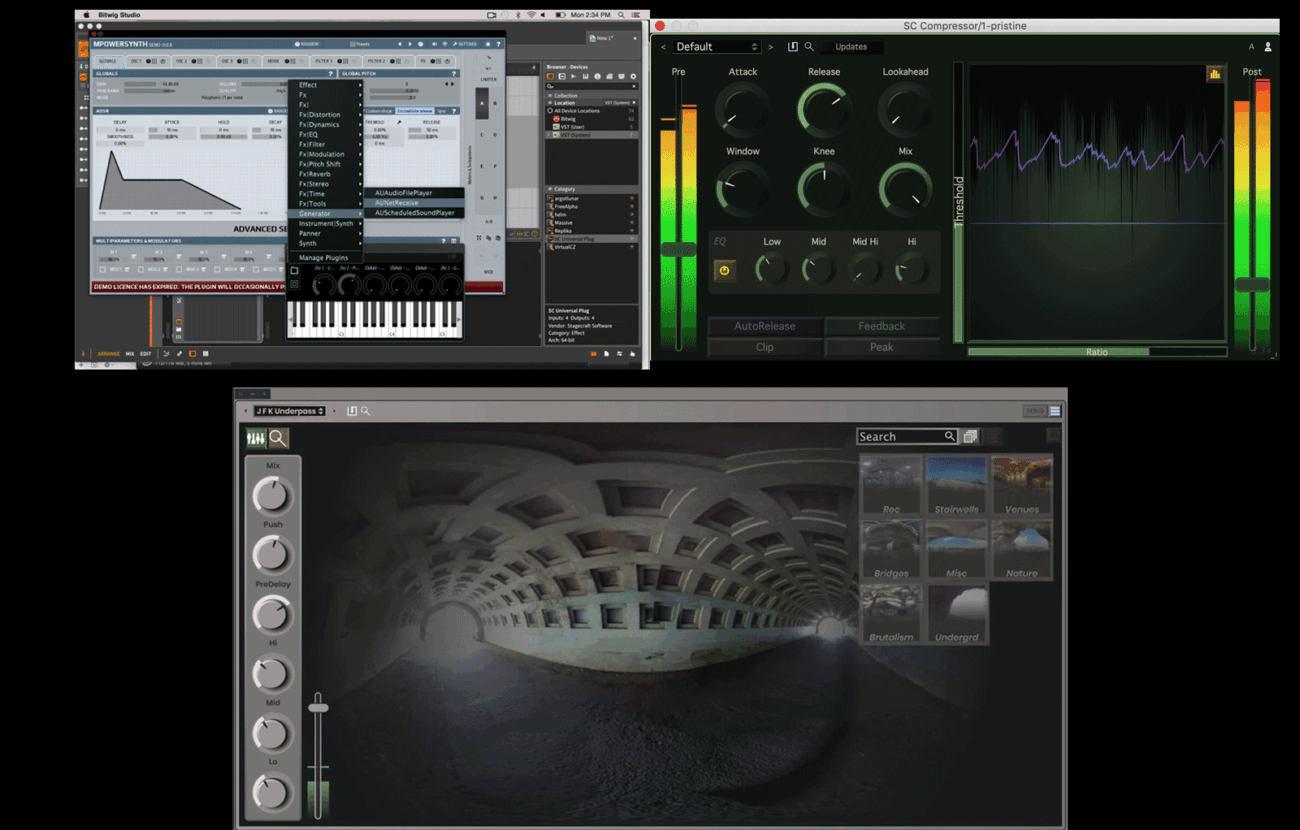1300x830 pixels.
Task: Go to next preset arrow in SC Compressor
Action: [770, 47]
